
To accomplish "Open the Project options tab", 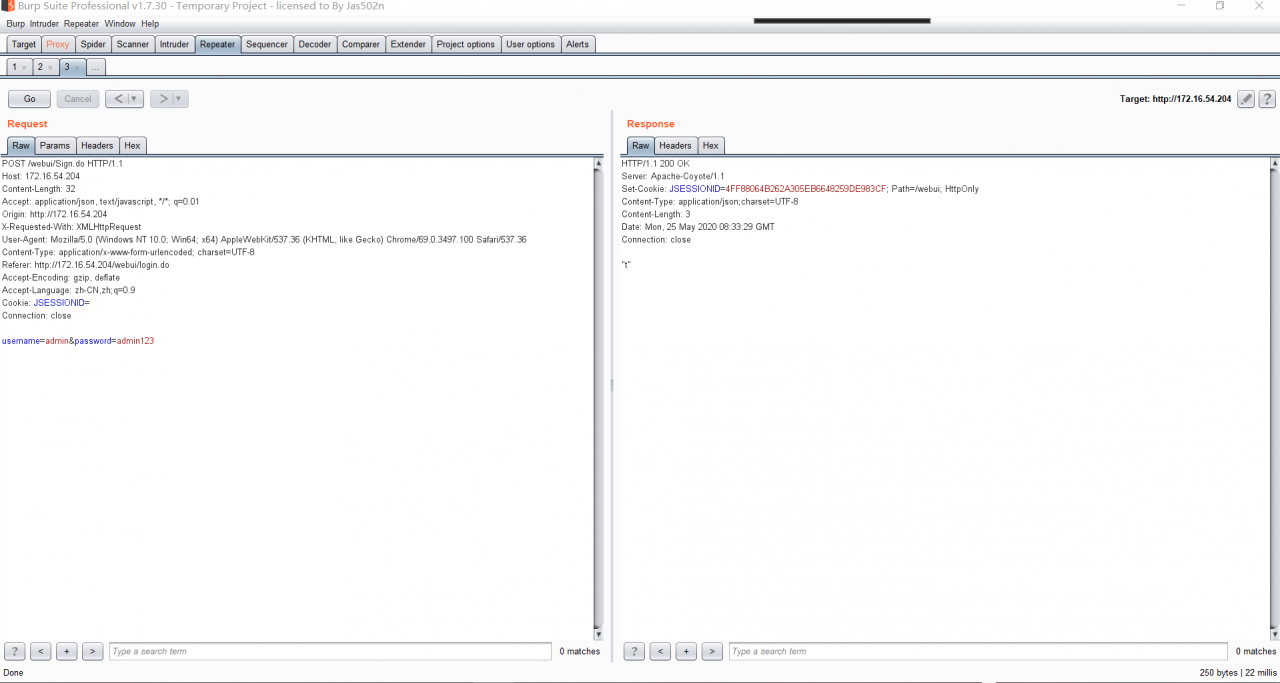I will pyautogui.click(x=466, y=44).
